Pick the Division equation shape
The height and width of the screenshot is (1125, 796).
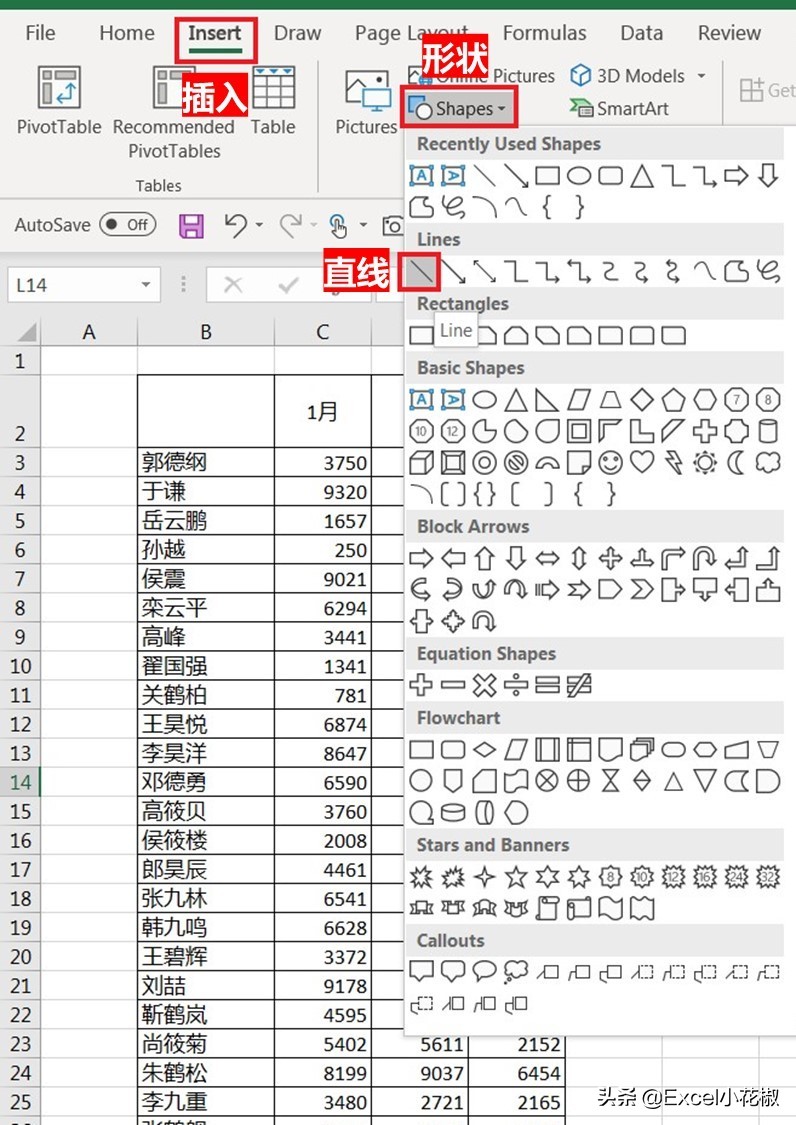516,685
